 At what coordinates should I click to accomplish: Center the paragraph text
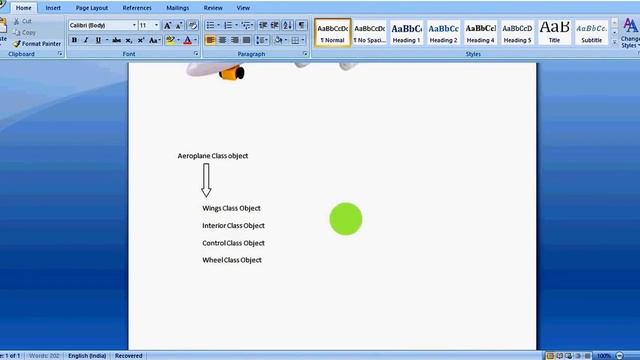222,40
